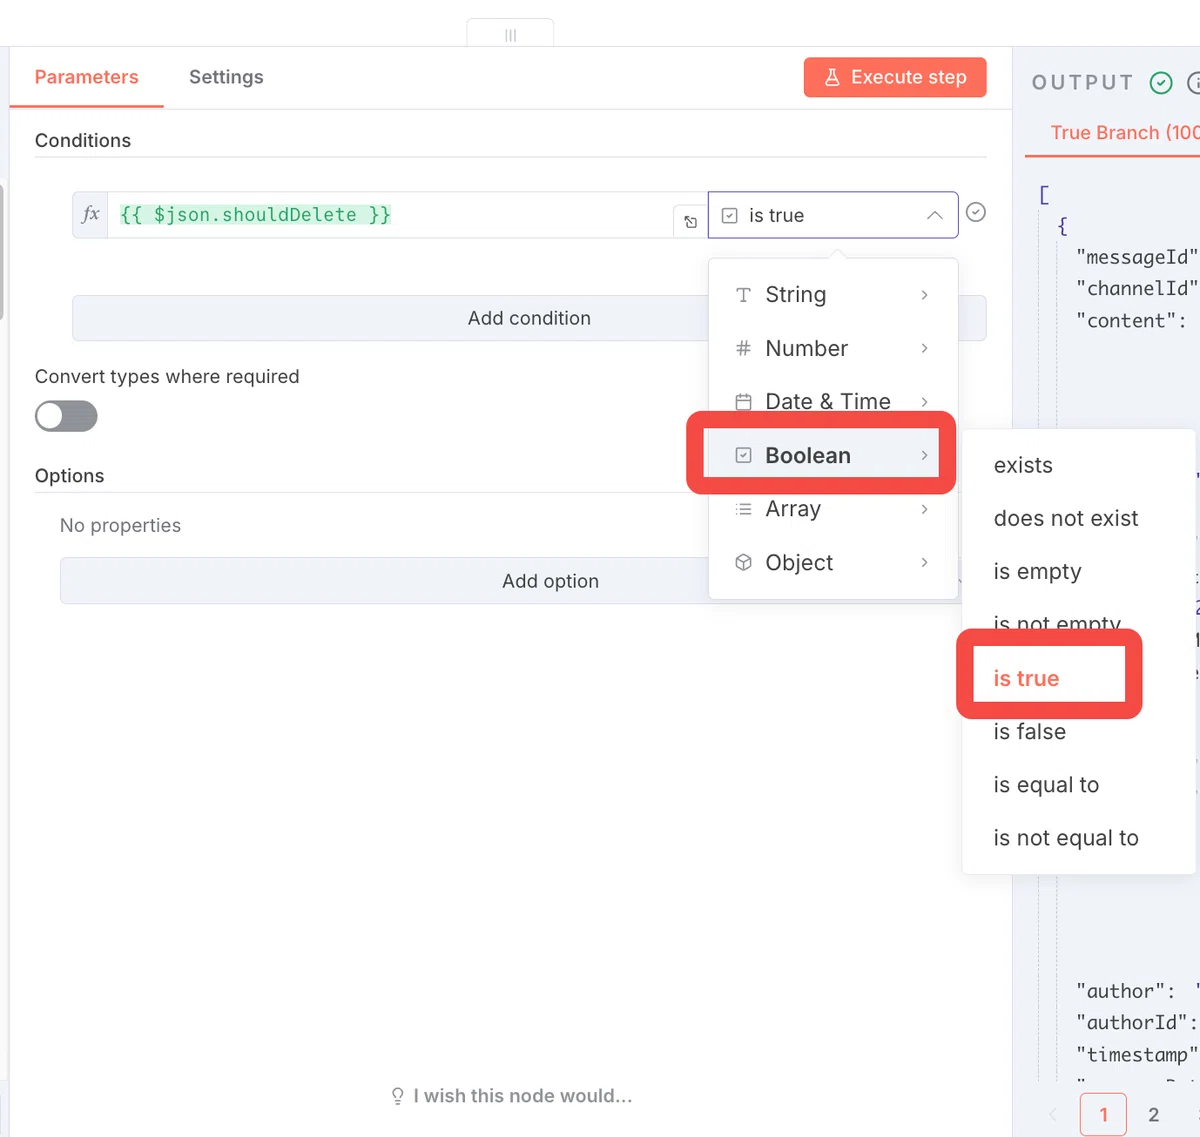1200x1137 pixels.
Task: Click the flask icon on Execute step
Action: coord(831,77)
